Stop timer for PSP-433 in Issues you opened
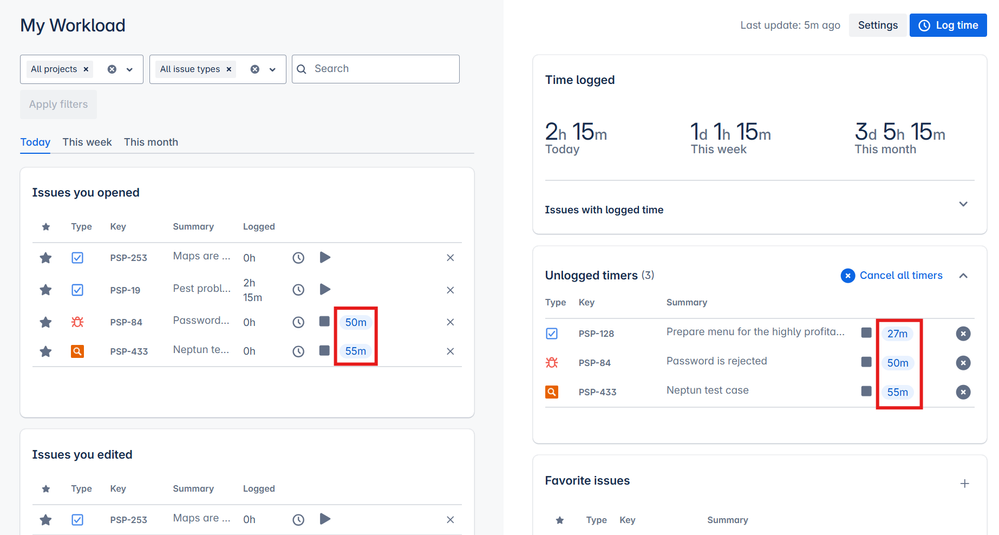Viewport: 999px width, 535px height. pos(324,350)
